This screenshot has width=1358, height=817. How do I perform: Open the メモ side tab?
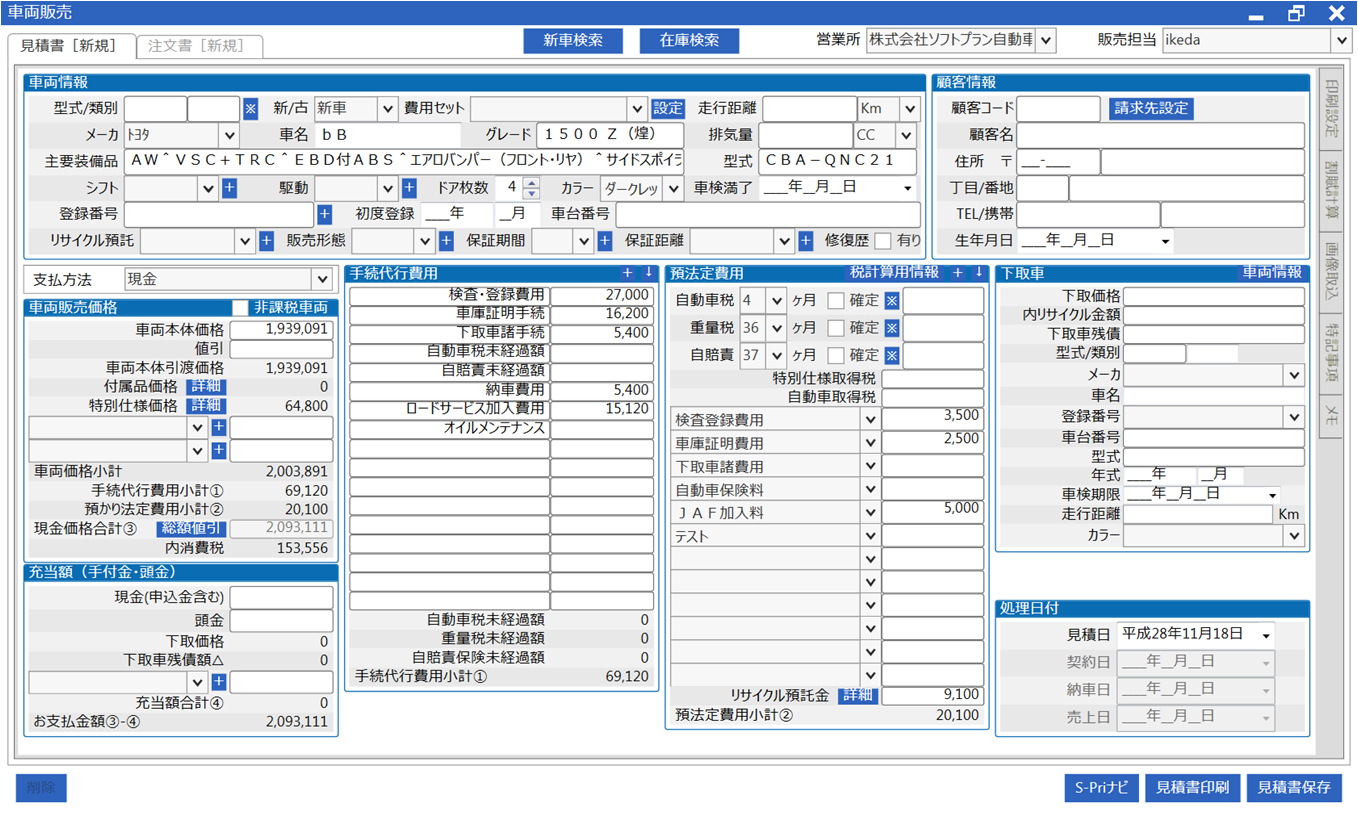click(1330, 415)
